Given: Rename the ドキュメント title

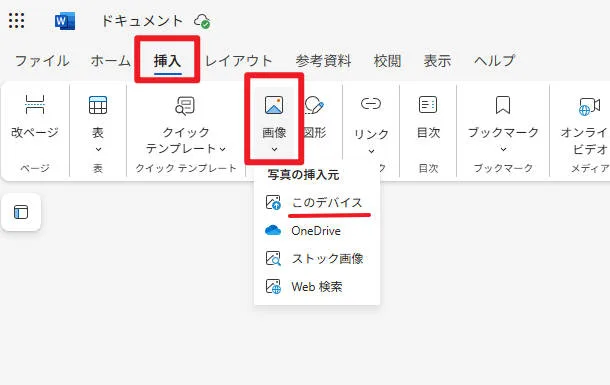Looking at the screenshot, I should 142,21.
